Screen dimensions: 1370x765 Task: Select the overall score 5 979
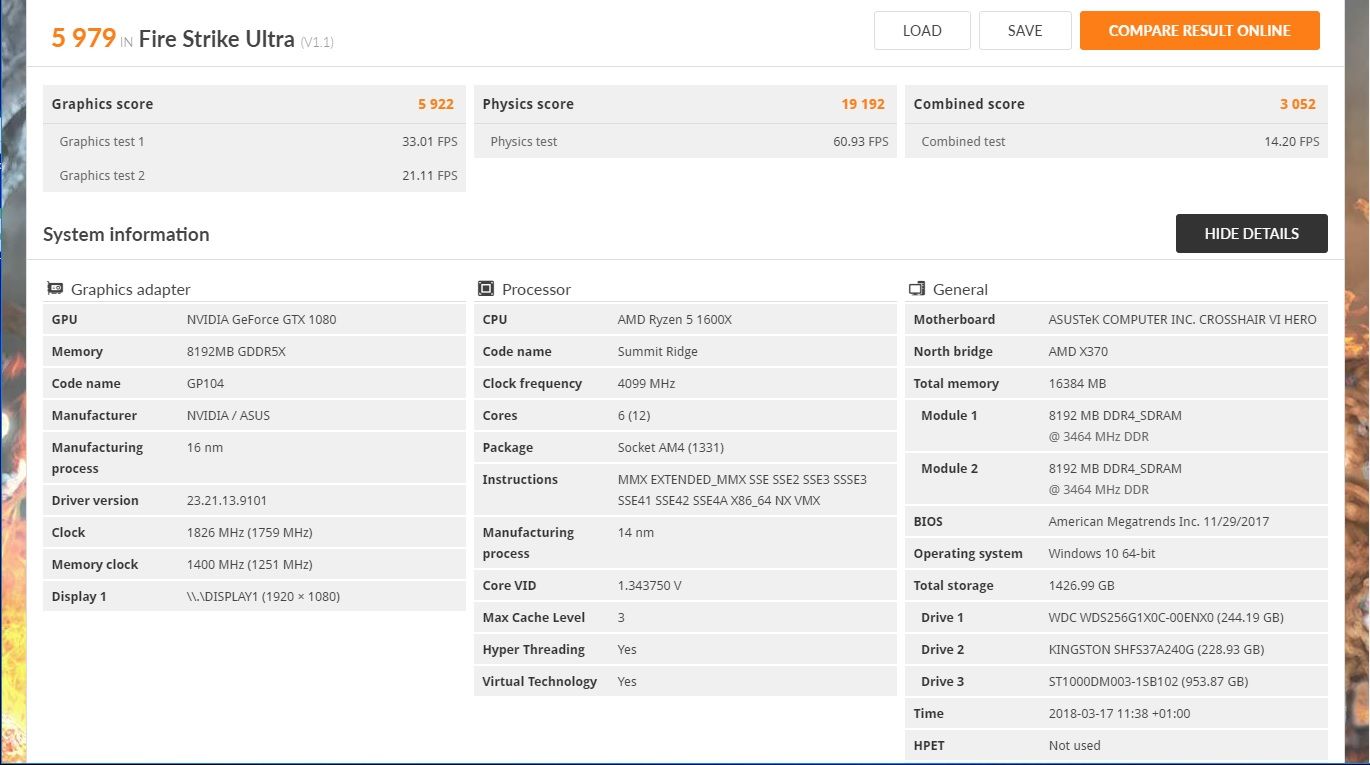[x=84, y=38]
